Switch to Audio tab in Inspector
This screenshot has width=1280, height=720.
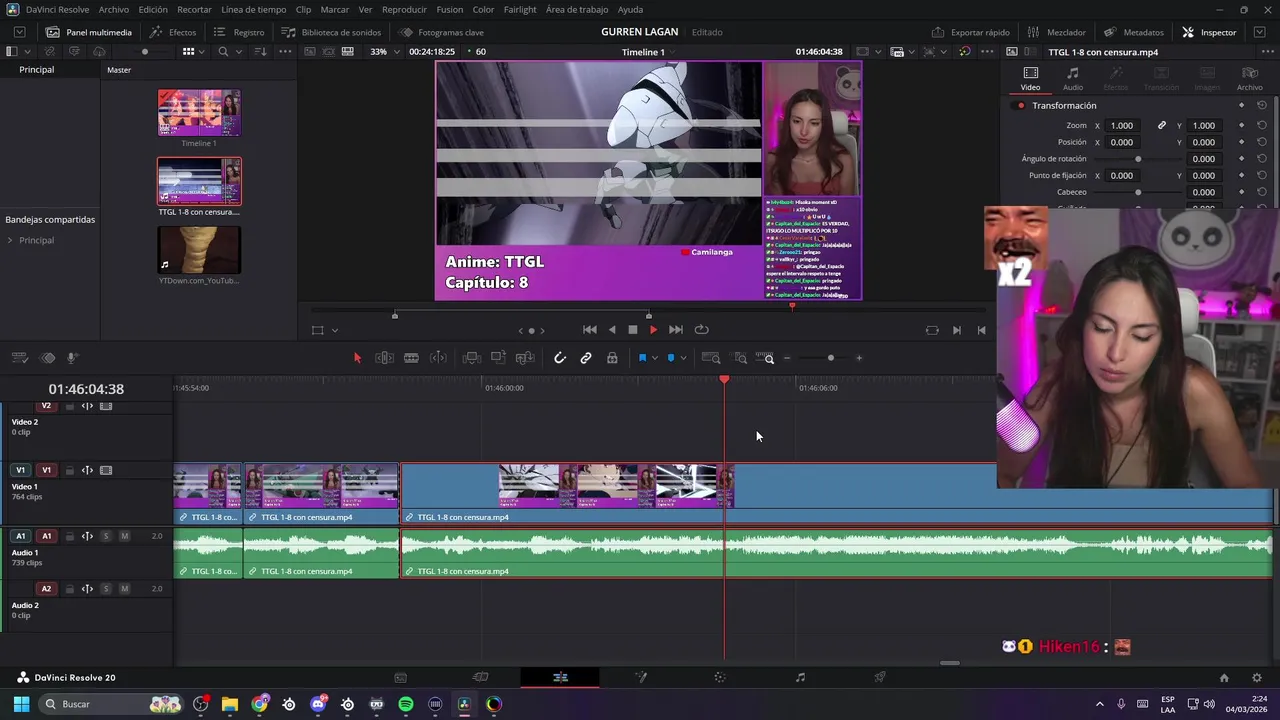tap(1072, 79)
